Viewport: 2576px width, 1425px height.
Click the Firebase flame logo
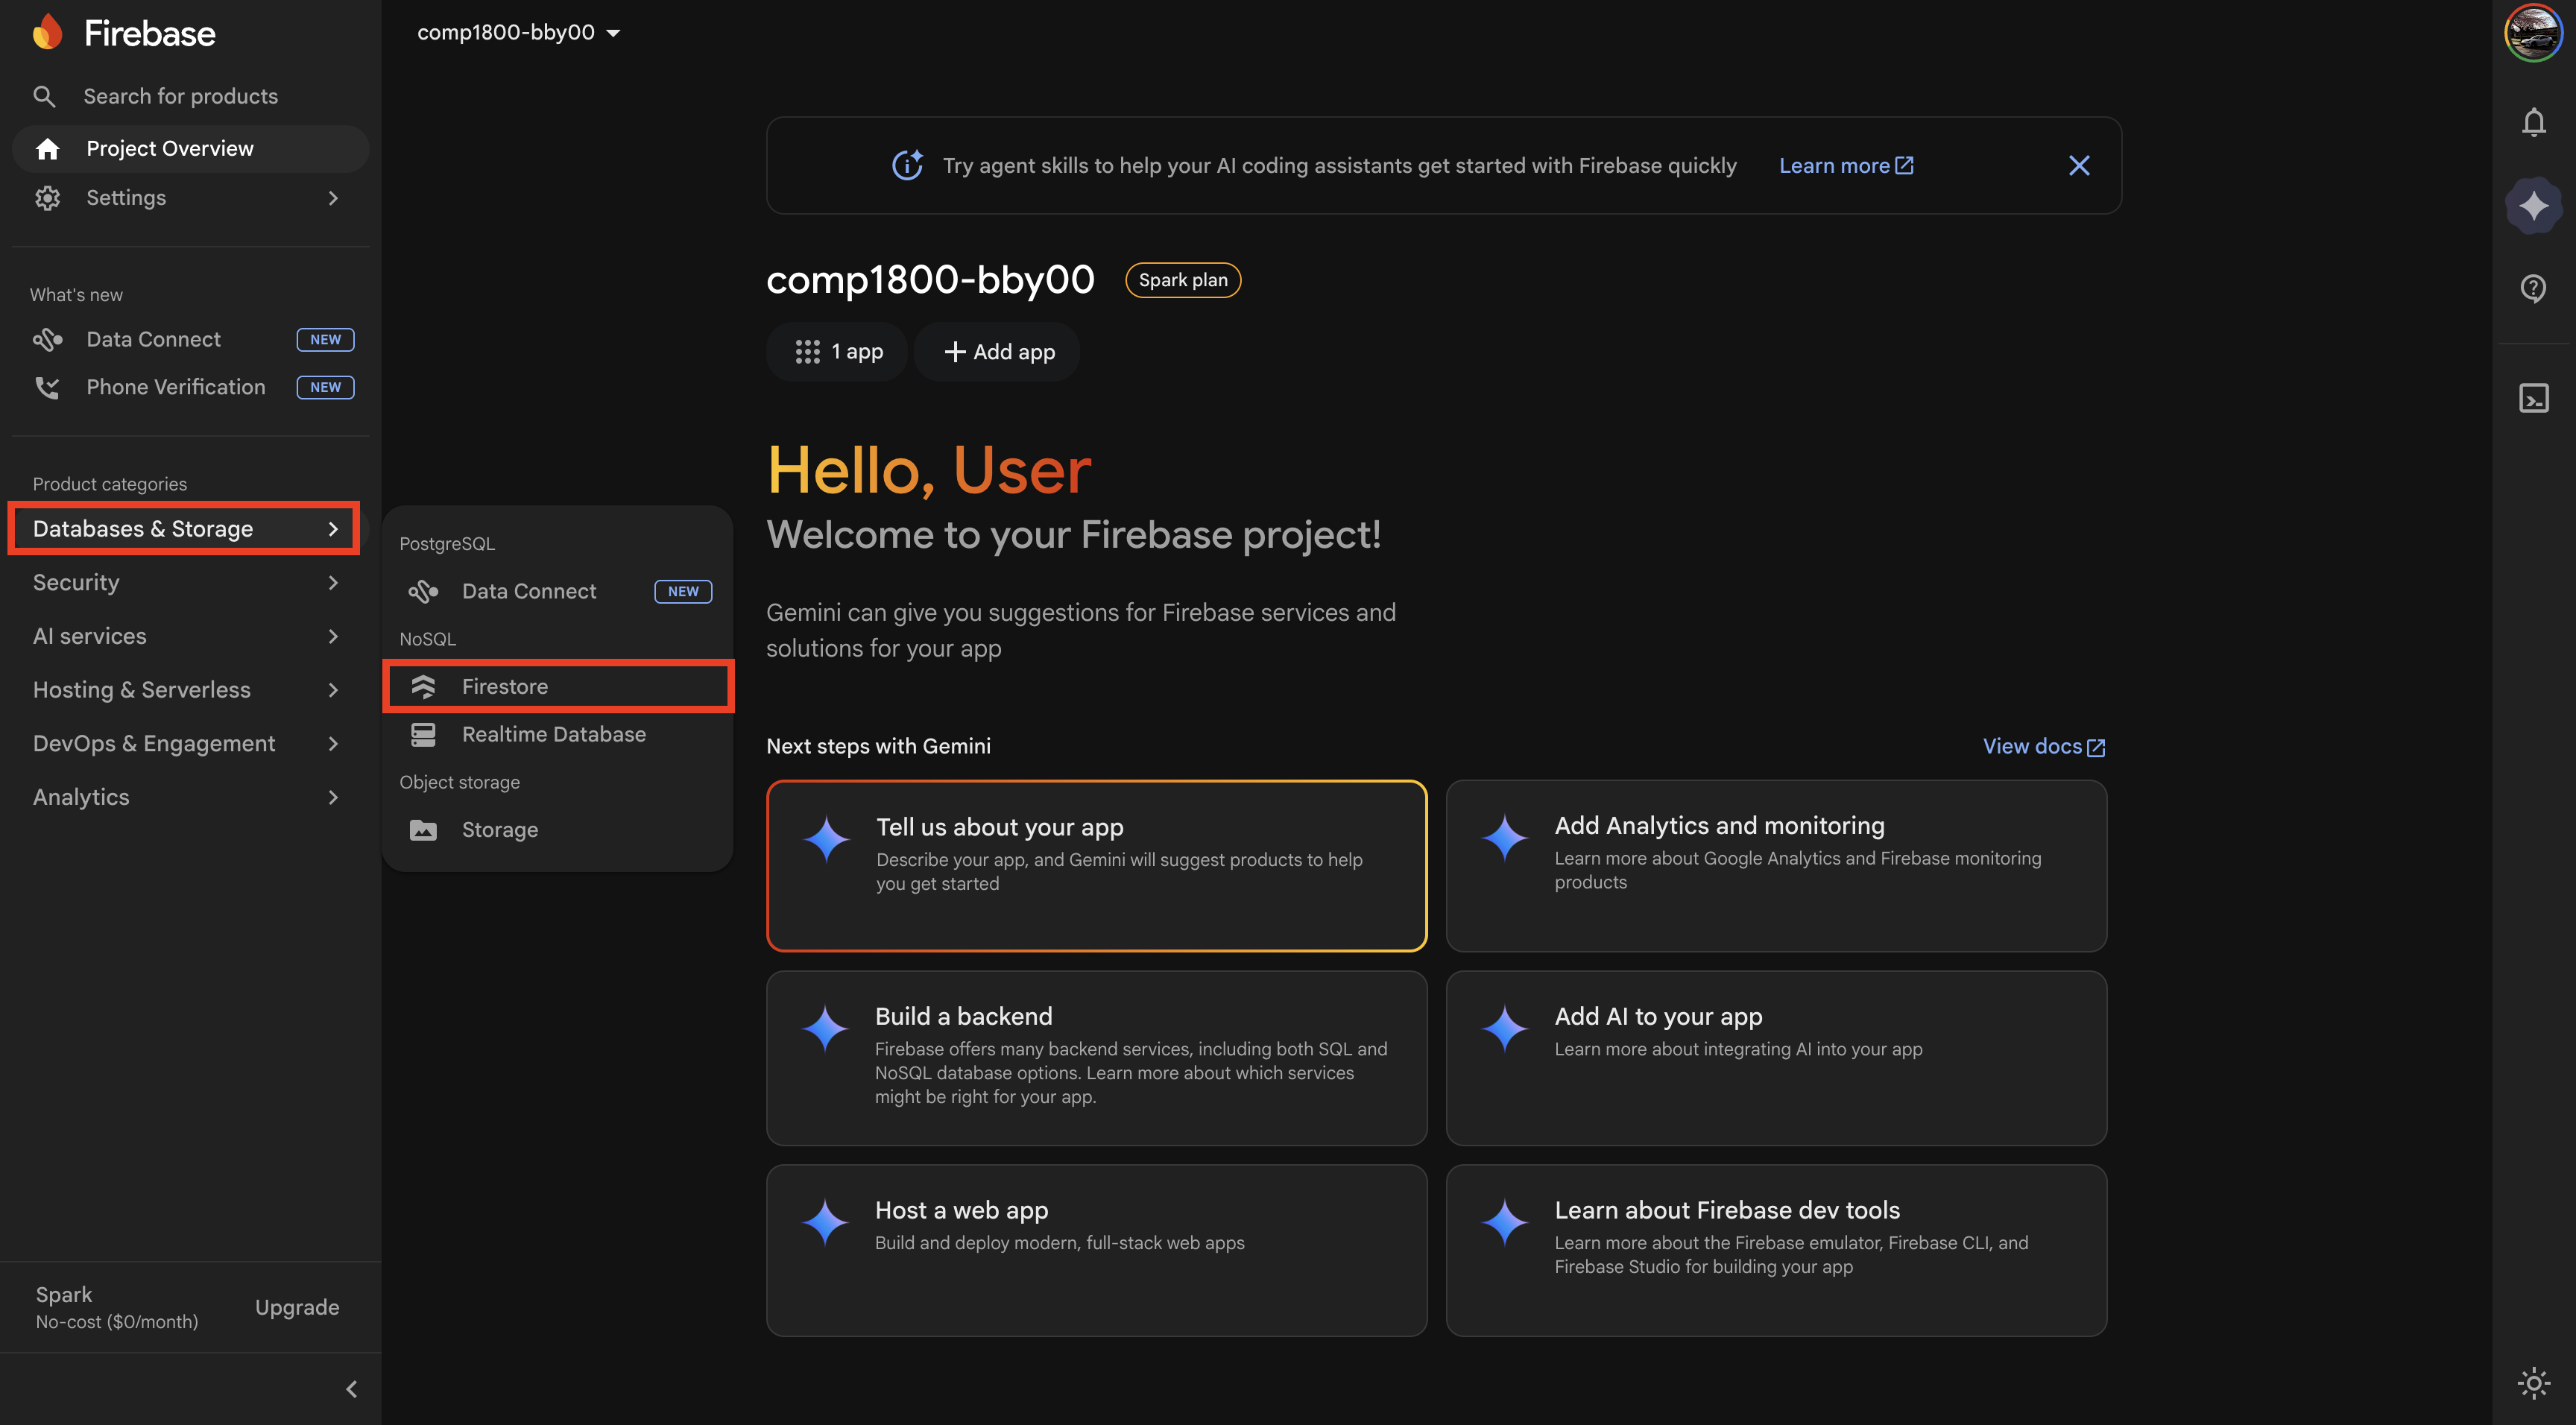point(47,31)
